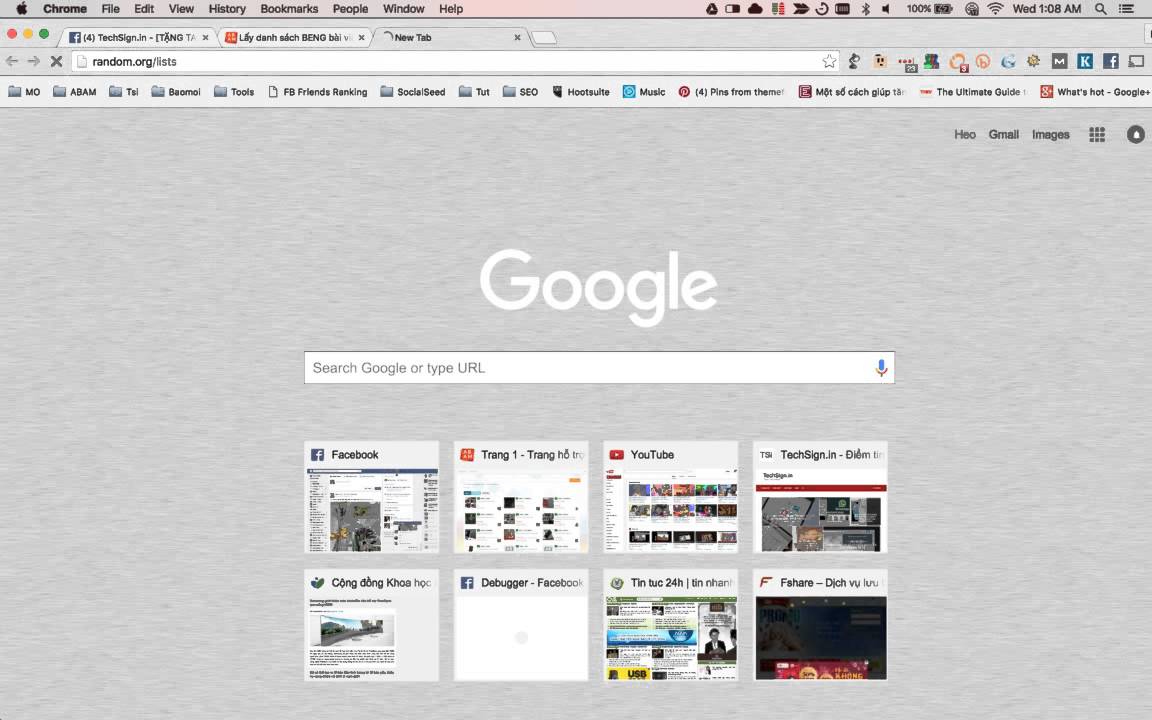
Task: Open the File menu
Action: (x=110, y=9)
